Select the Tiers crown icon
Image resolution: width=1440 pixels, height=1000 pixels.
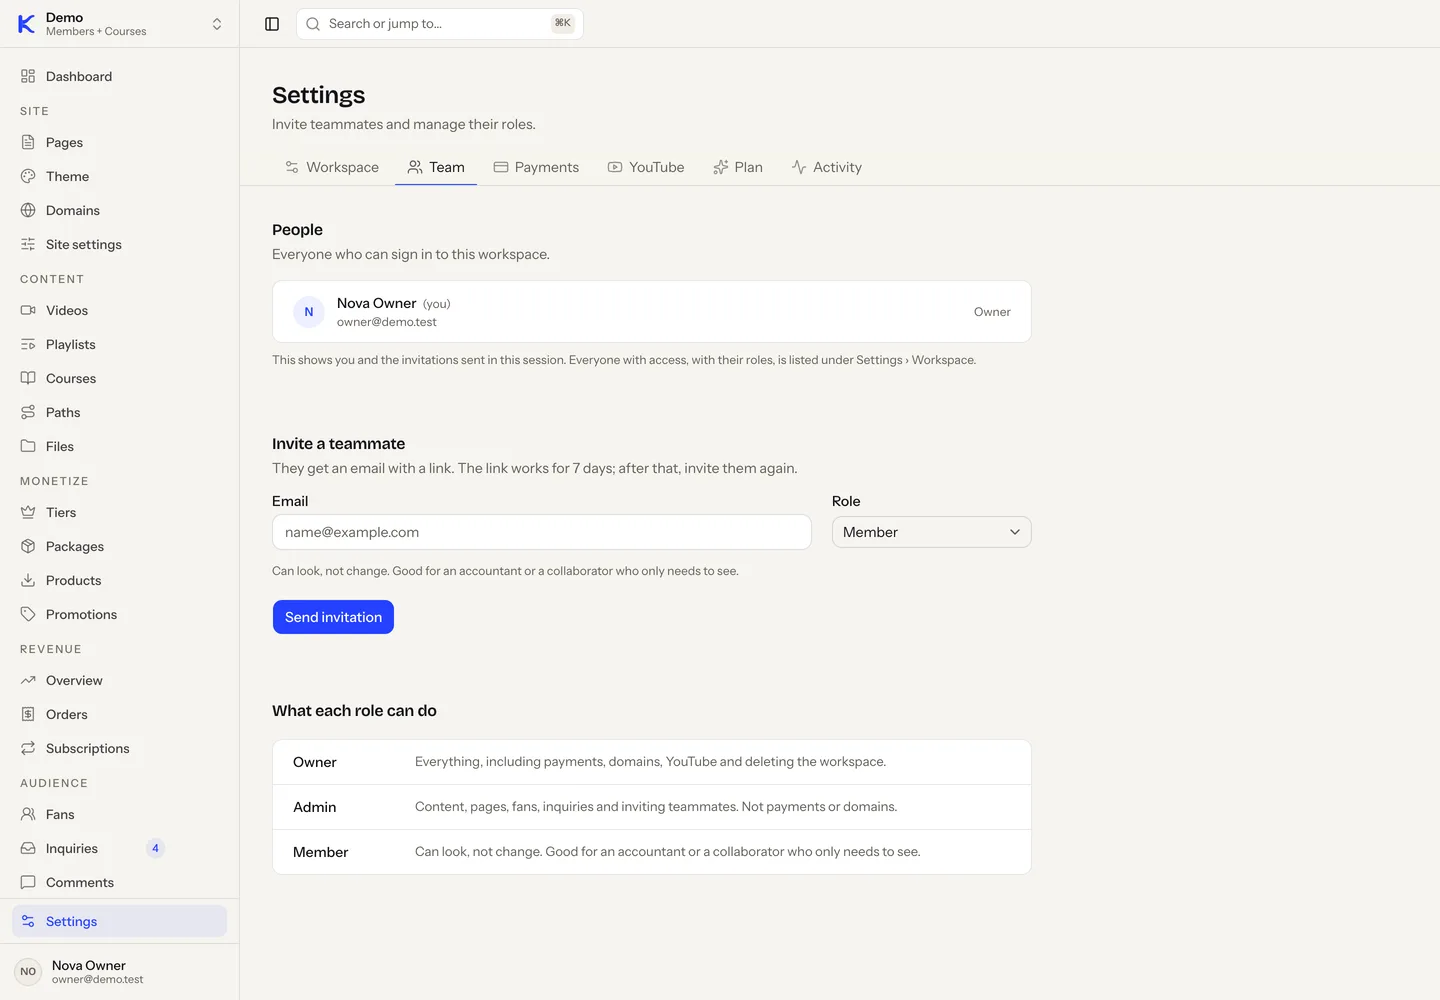28,512
